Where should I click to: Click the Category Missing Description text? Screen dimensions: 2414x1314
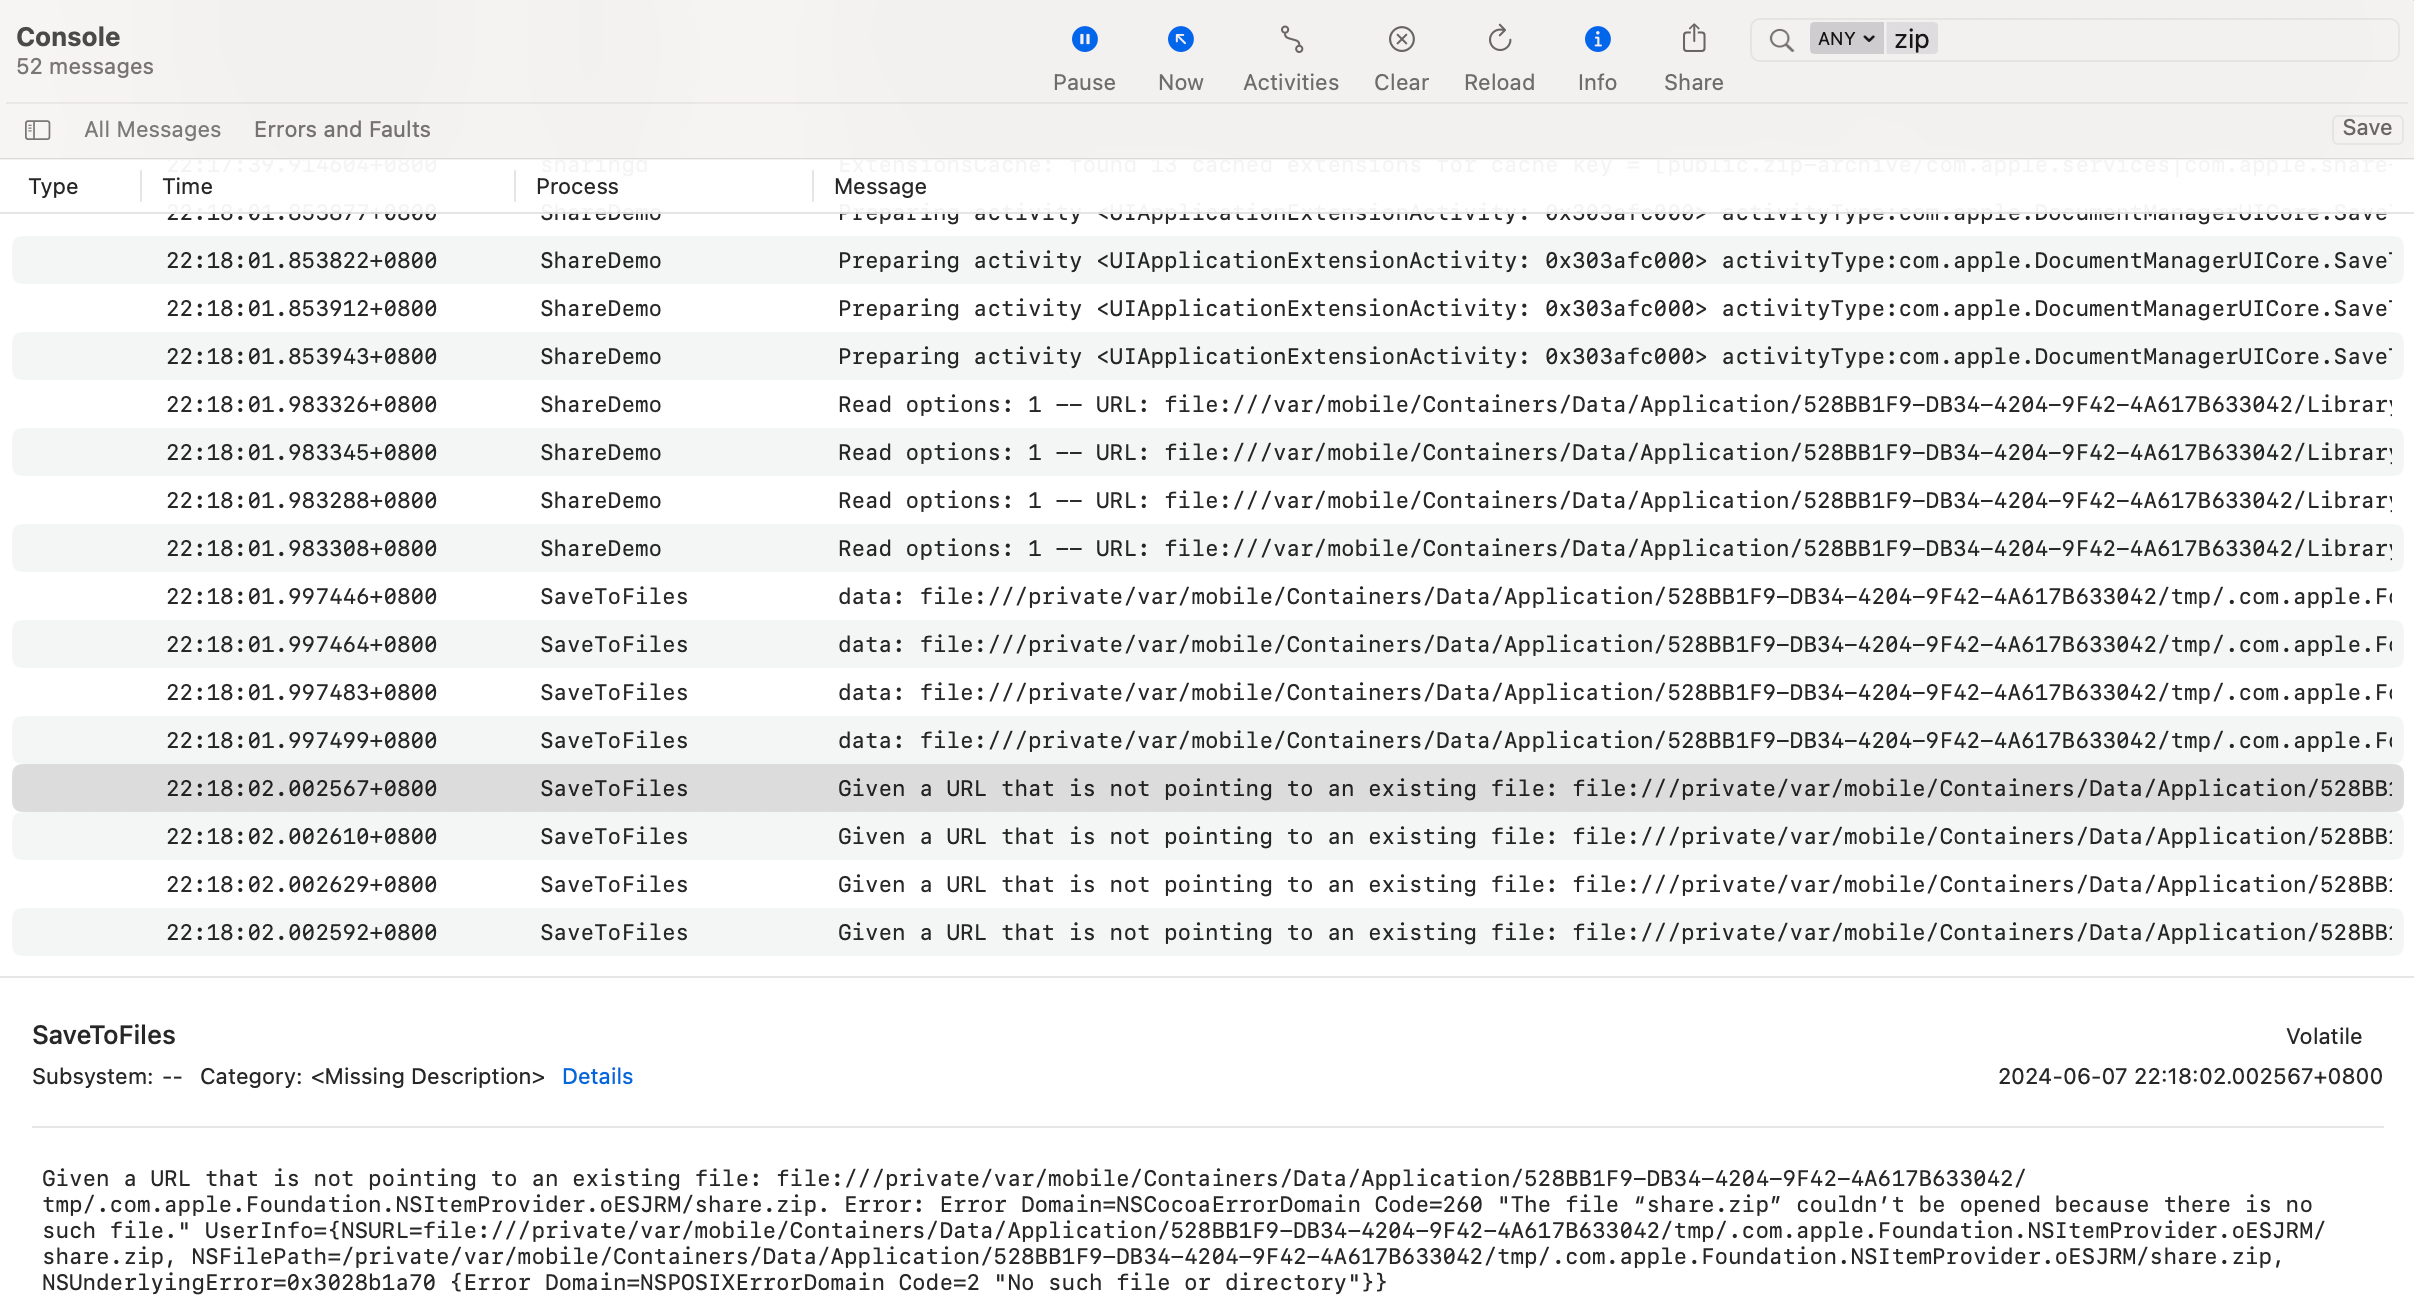click(372, 1077)
